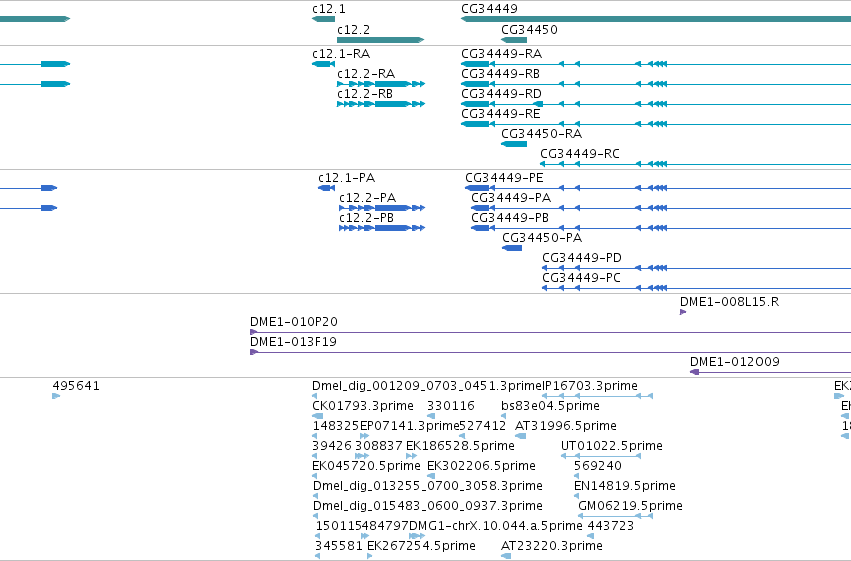This screenshot has height=561, width=851.
Task: Select feature 443723
Action: coord(590,537)
